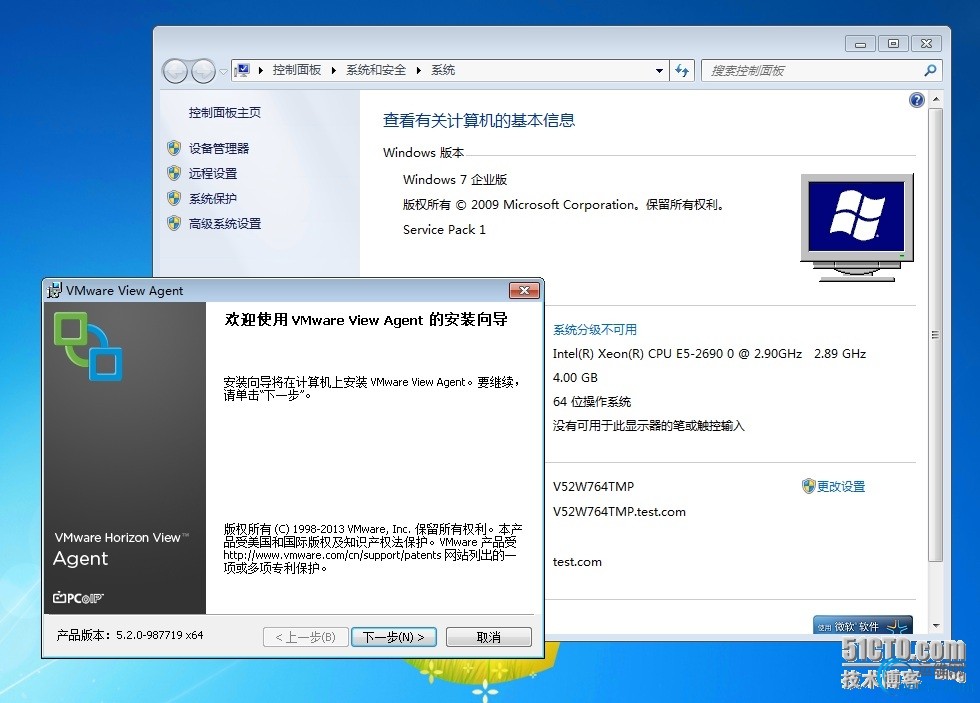Expand arrow after 控制面板 breadcrumb
Viewport: 980px width, 703px height.
pyautogui.click(x=334, y=71)
